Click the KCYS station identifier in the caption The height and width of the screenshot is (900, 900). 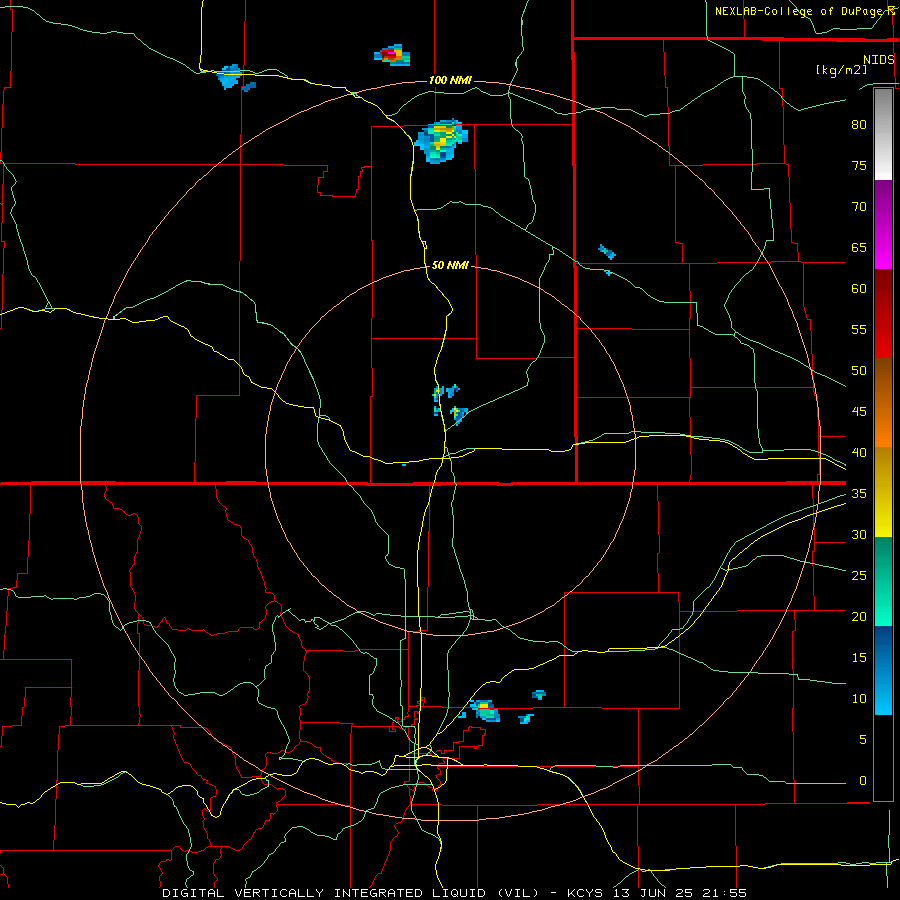coord(585,893)
